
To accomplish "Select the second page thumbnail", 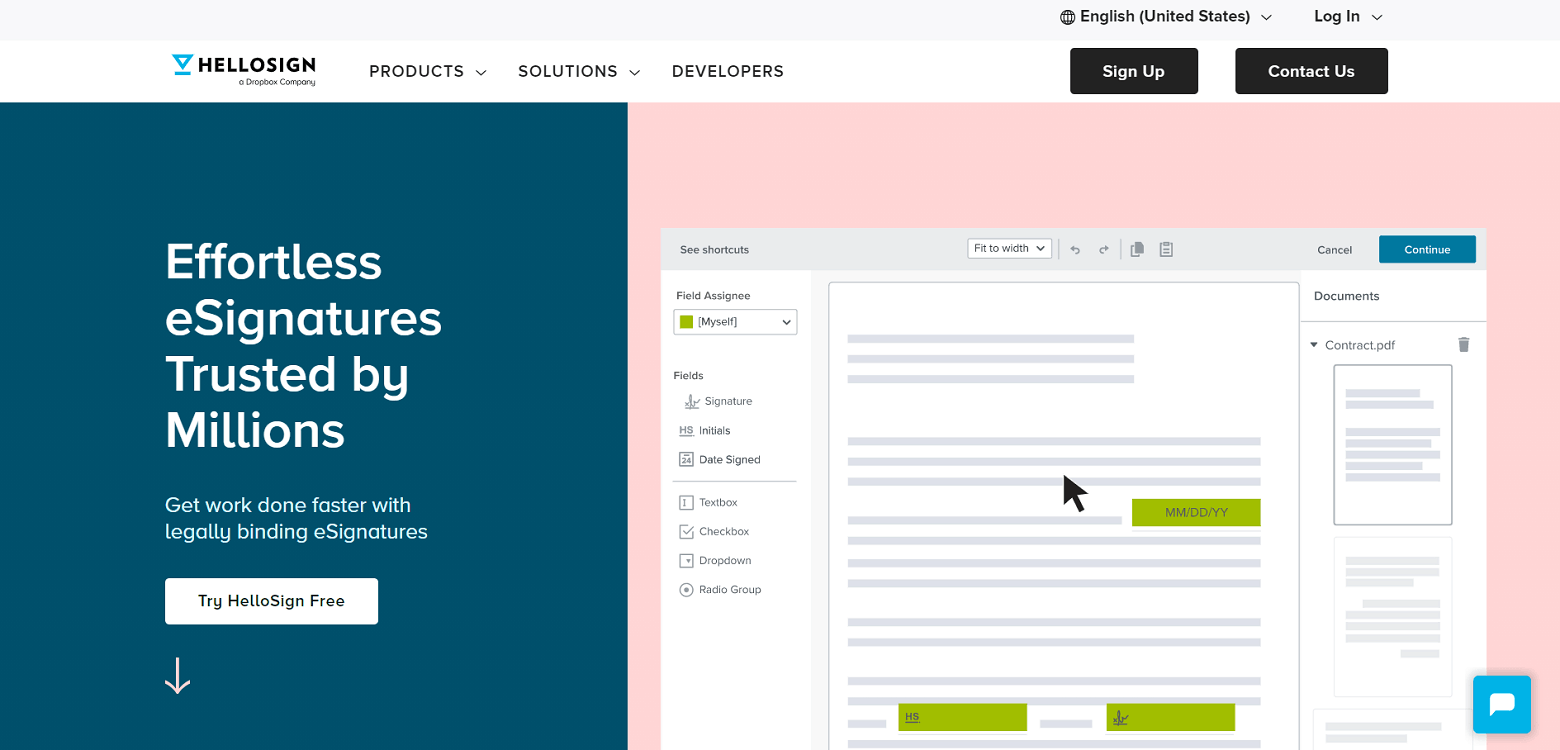I will pyautogui.click(x=1392, y=617).
